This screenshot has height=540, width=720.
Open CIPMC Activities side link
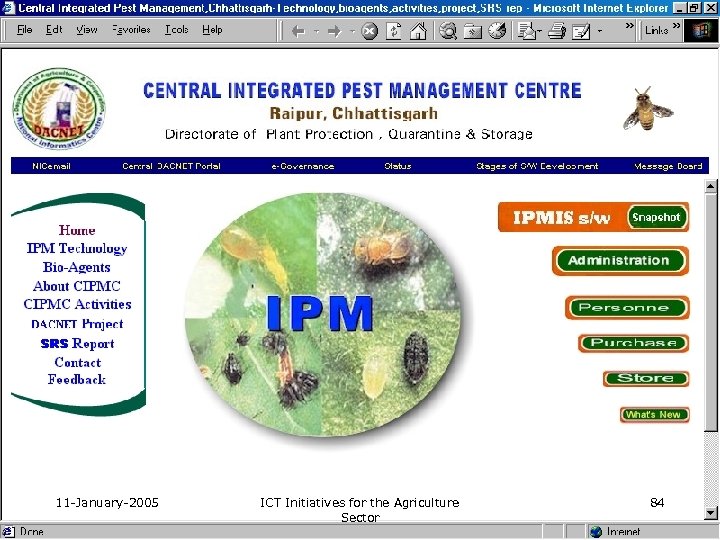pos(77,304)
